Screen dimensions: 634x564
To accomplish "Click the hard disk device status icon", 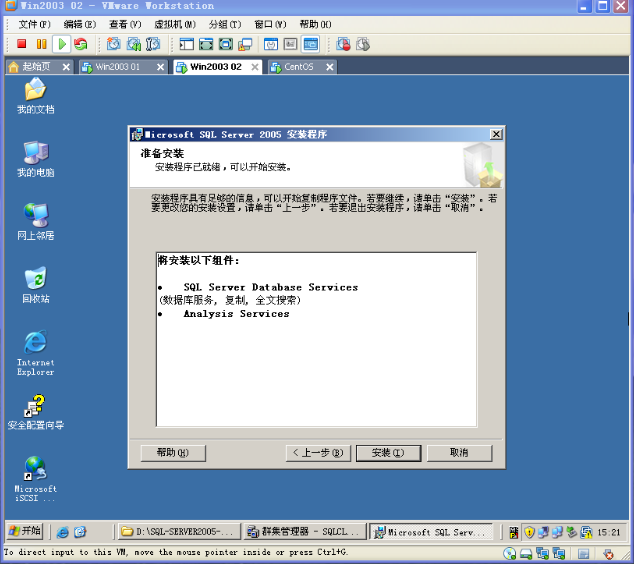I will 526,553.
